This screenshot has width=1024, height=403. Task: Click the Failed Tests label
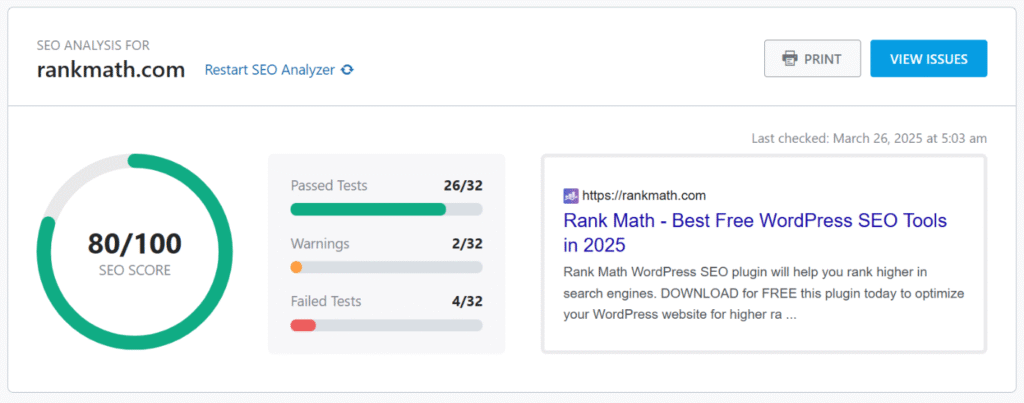pyautogui.click(x=326, y=301)
